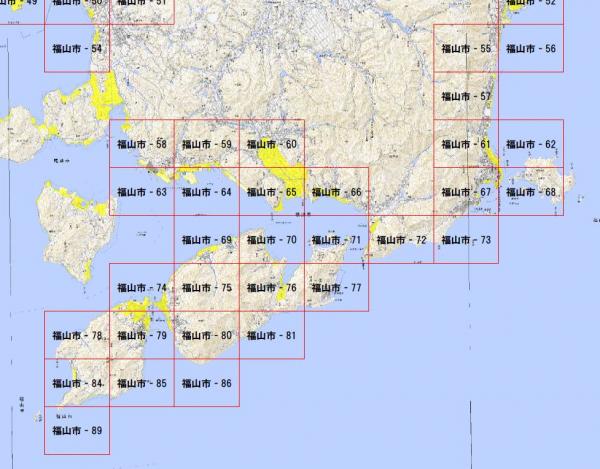600x469 pixels.
Task: Go to sheet 福山市 - 79
Action: coord(142,335)
